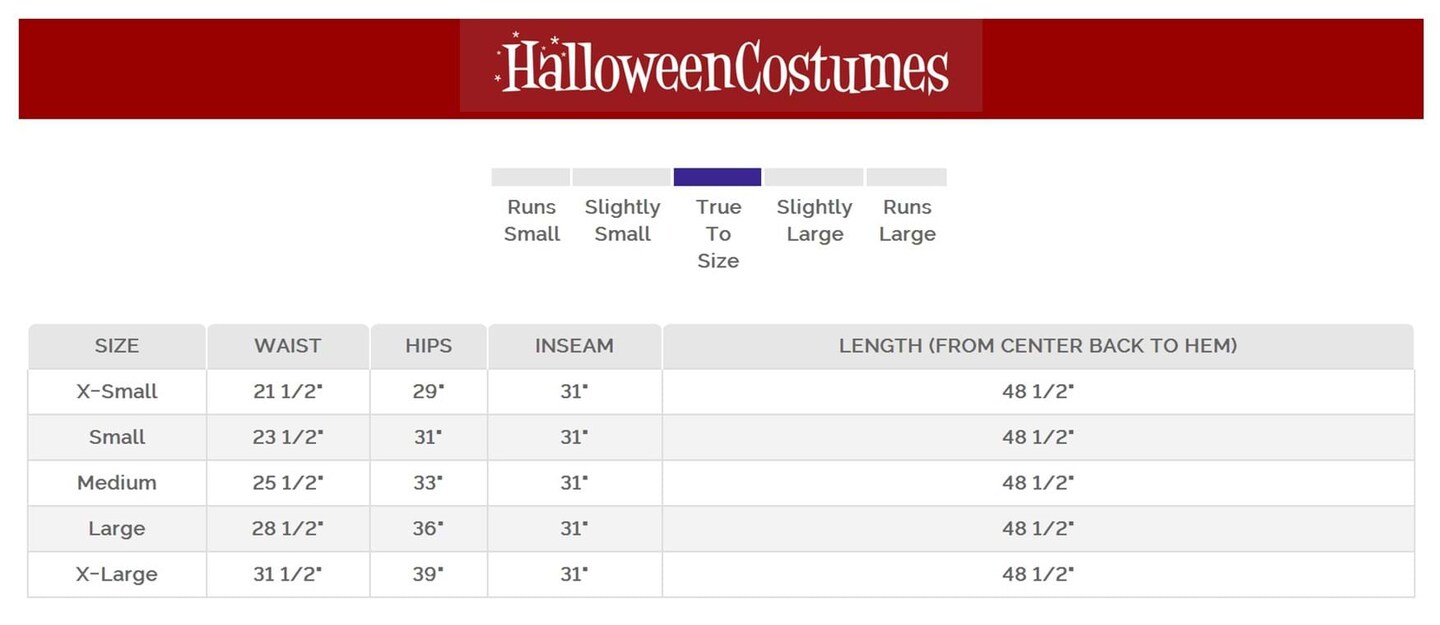Click the purple True To Size bar
Viewport: 1440px width, 625px height.
click(717, 177)
